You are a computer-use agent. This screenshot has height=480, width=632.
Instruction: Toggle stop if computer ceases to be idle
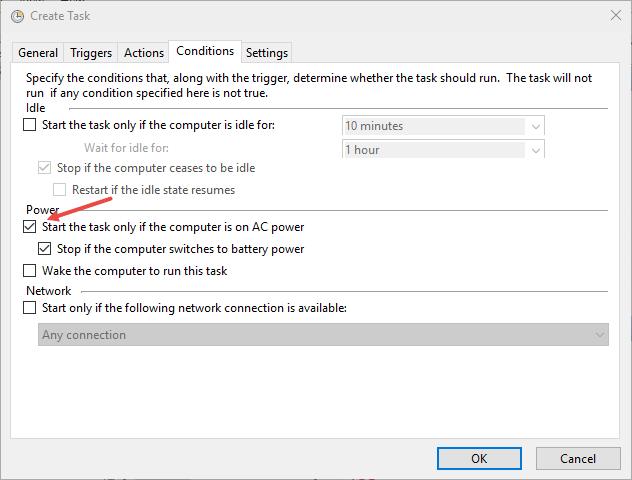coord(45,168)
